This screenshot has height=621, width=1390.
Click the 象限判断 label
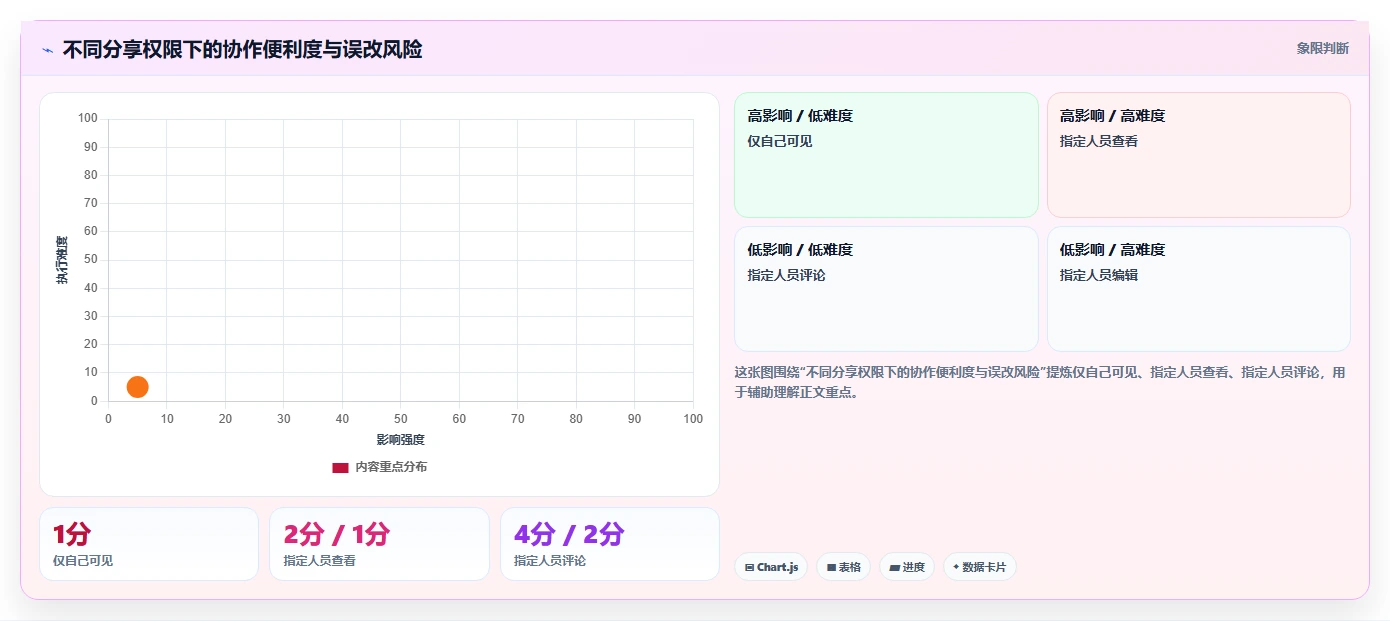[1323, 48]
